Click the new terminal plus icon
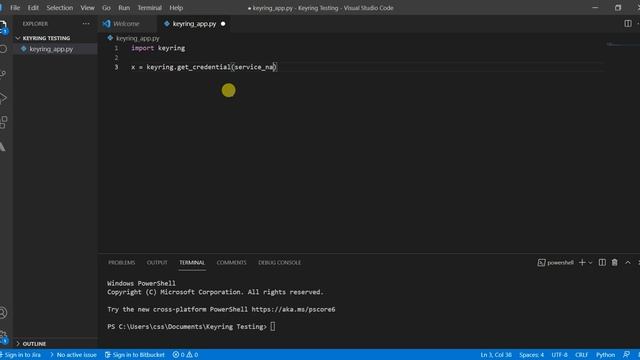Image resolution: width=640 pixels, height=360 pixels. pos(582,262)
